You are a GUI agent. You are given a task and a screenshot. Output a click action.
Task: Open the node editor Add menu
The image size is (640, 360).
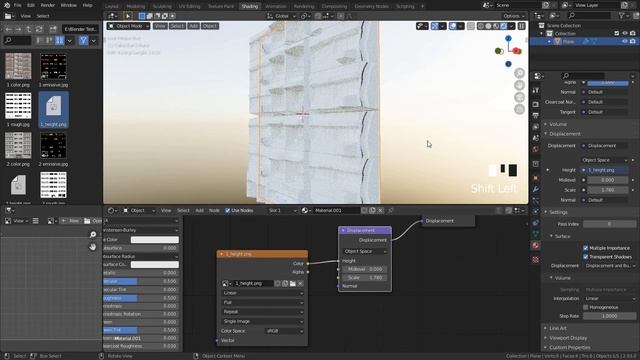tap(199, 211)
